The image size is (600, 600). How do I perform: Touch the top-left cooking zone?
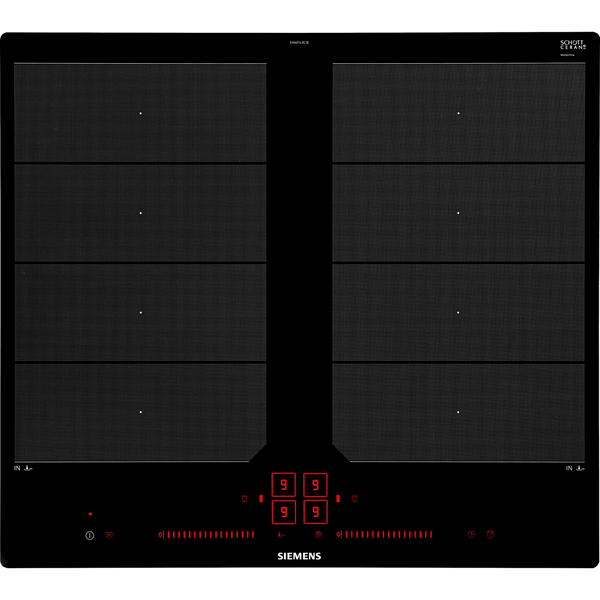tap(140, 113)
